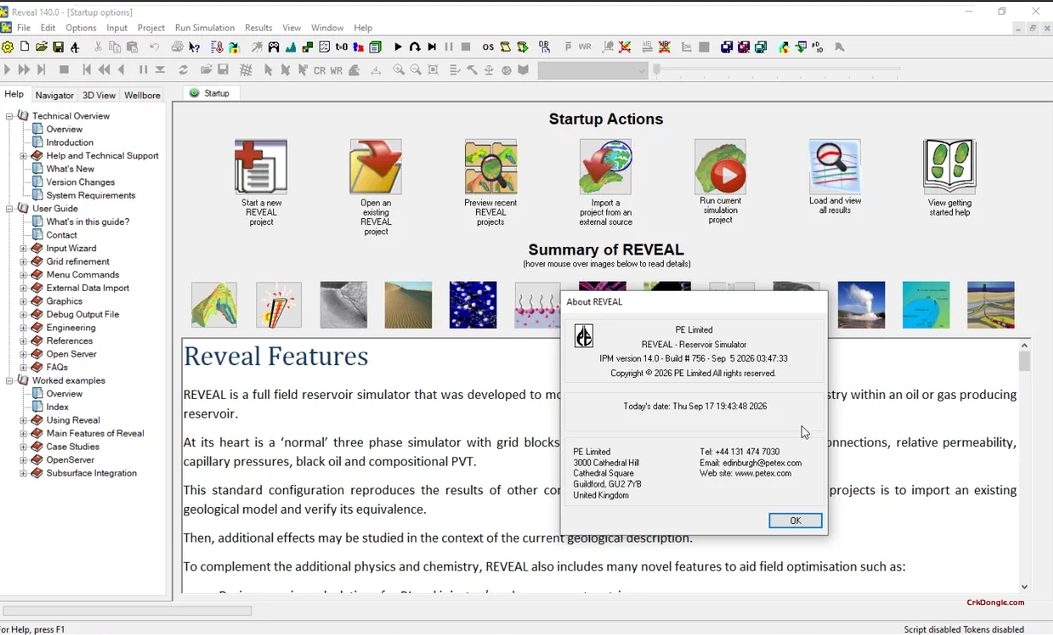
Task: Click the down arrow of the features scrollbar
Action: click(x=1024, y=587)
